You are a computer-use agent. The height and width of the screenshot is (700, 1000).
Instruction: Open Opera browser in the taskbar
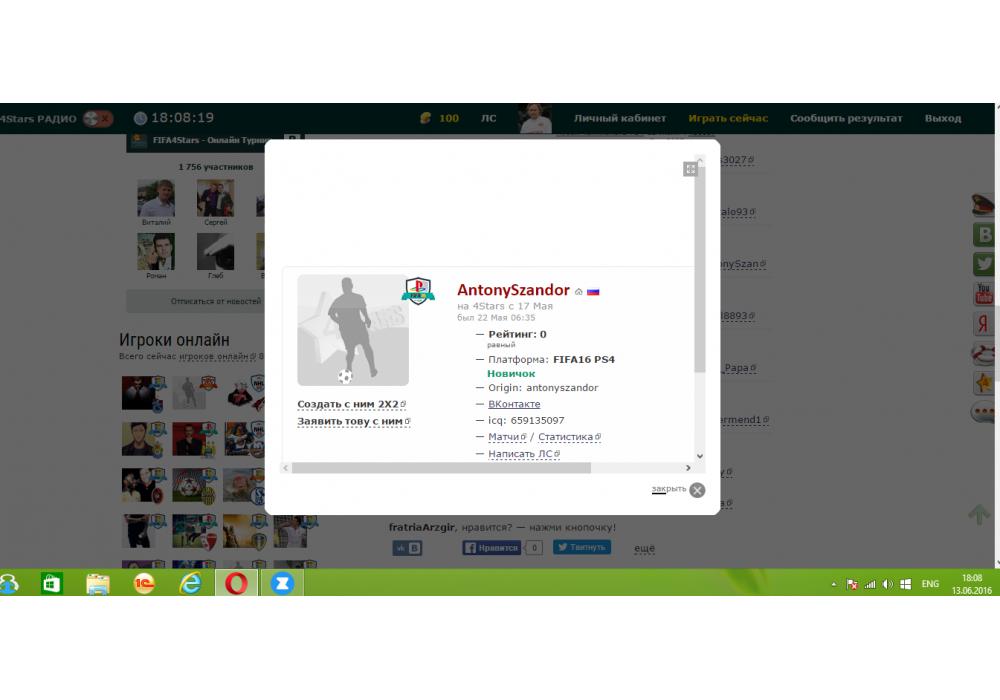tap(236, 583)
